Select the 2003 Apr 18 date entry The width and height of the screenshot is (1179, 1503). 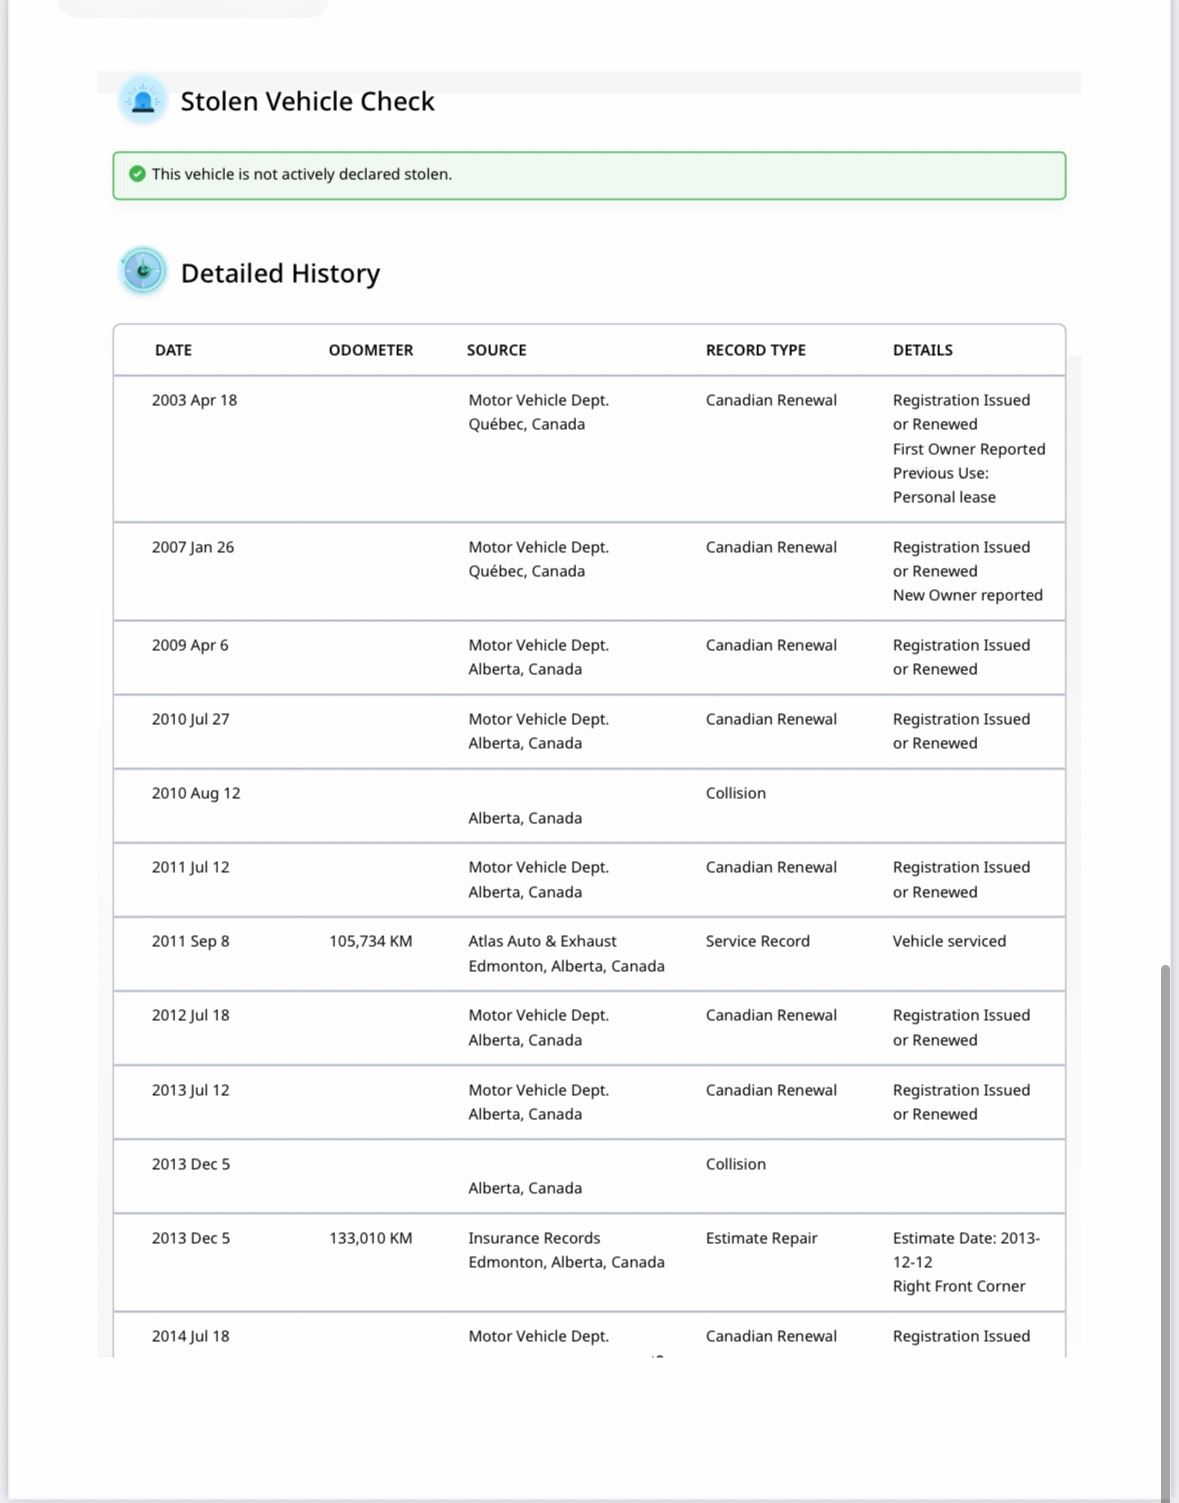click(x=194, y=400)
